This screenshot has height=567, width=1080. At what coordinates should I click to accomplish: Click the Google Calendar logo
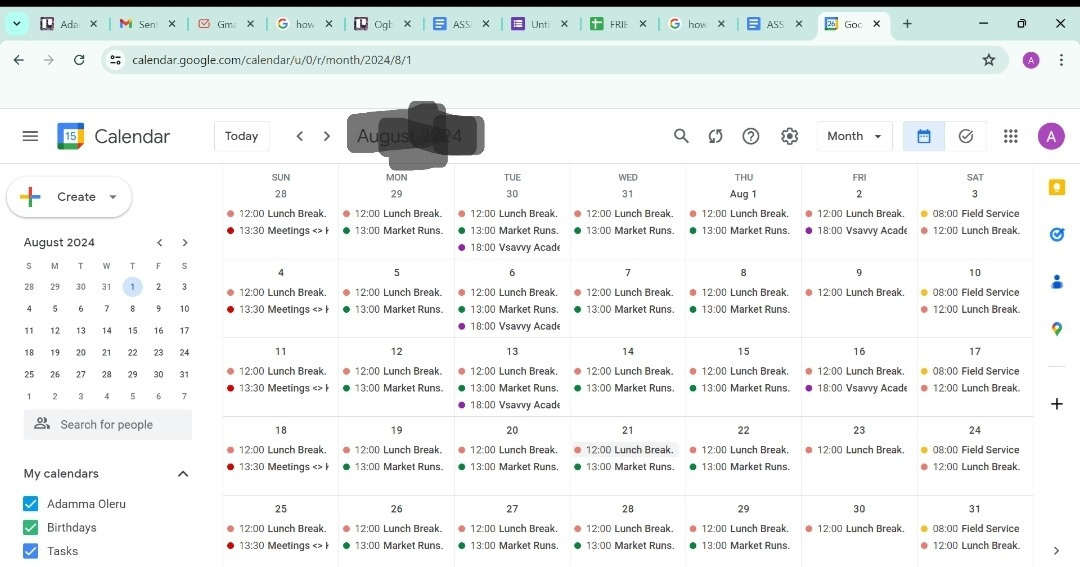coord(70,136)
